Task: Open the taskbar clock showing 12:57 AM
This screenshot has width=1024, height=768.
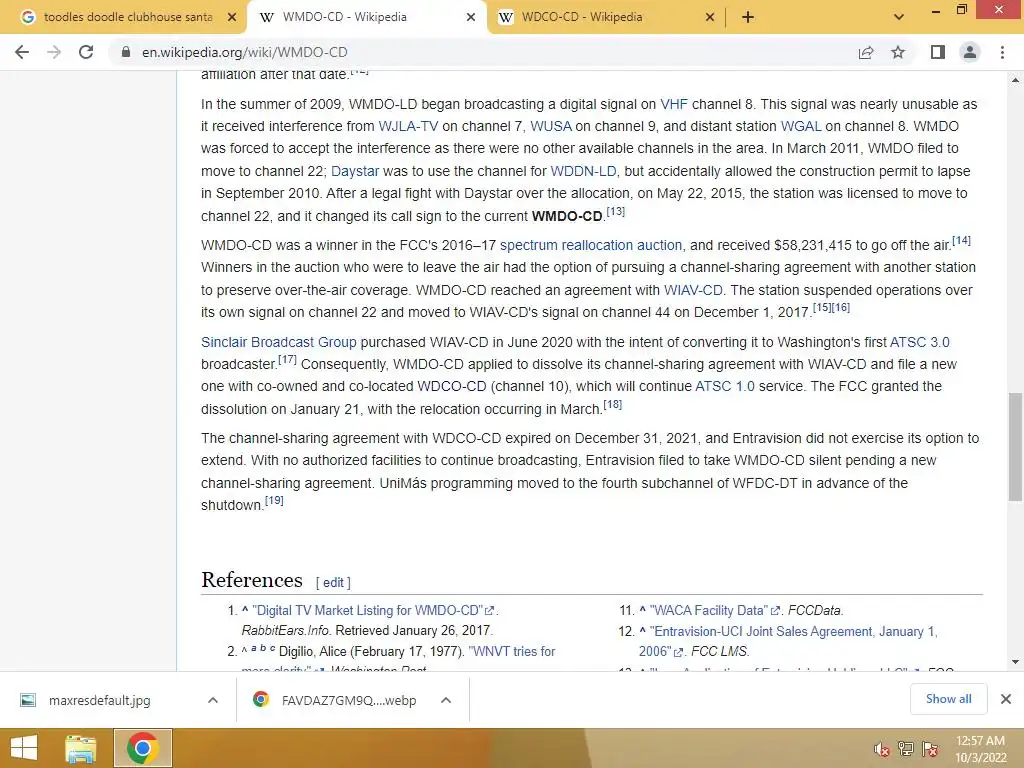Action: (980, 749)
